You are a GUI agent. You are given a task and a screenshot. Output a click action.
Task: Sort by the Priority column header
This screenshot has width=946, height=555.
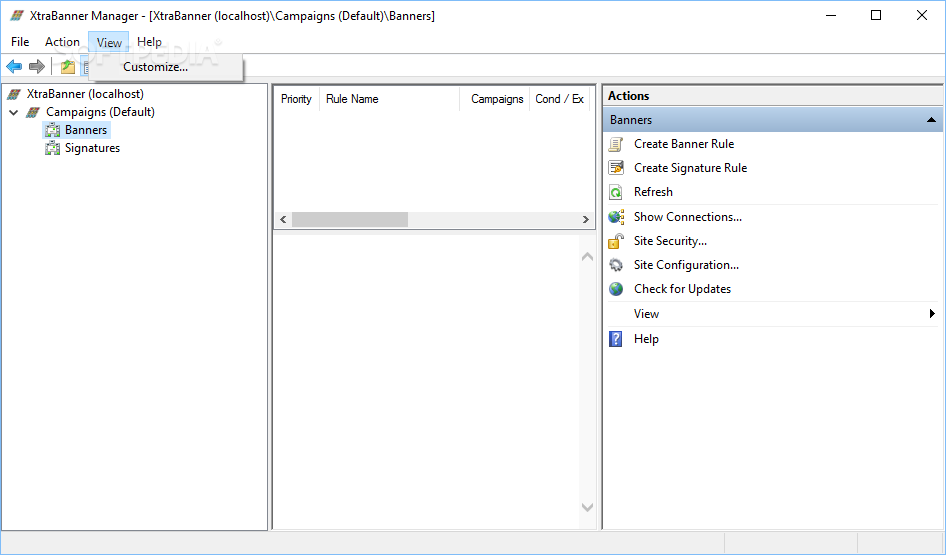click(x=296, y=99)
